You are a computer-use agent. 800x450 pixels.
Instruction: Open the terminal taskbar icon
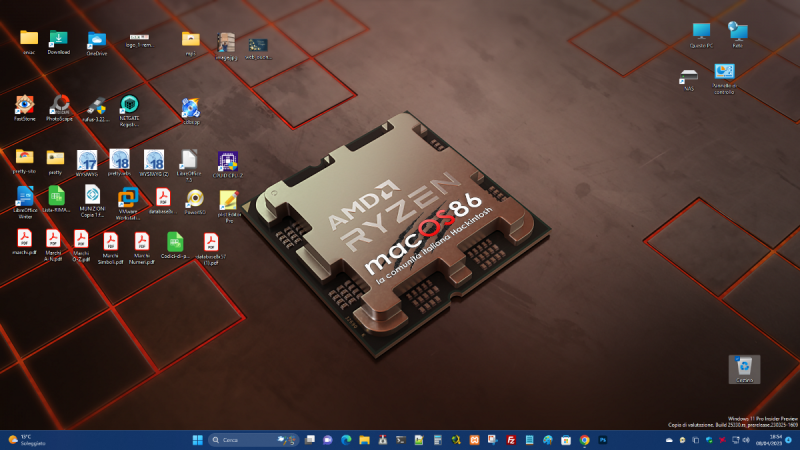(401, 440)
